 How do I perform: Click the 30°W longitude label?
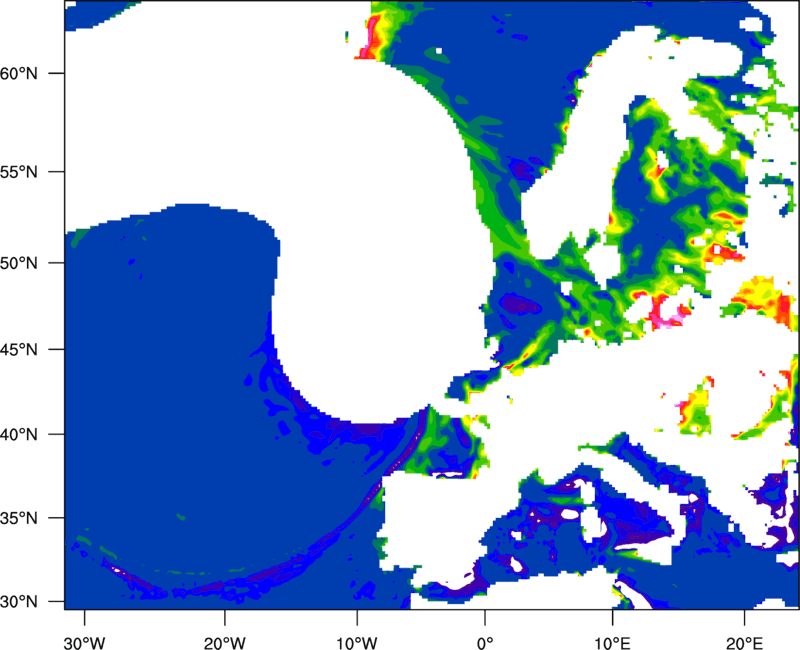84,643
